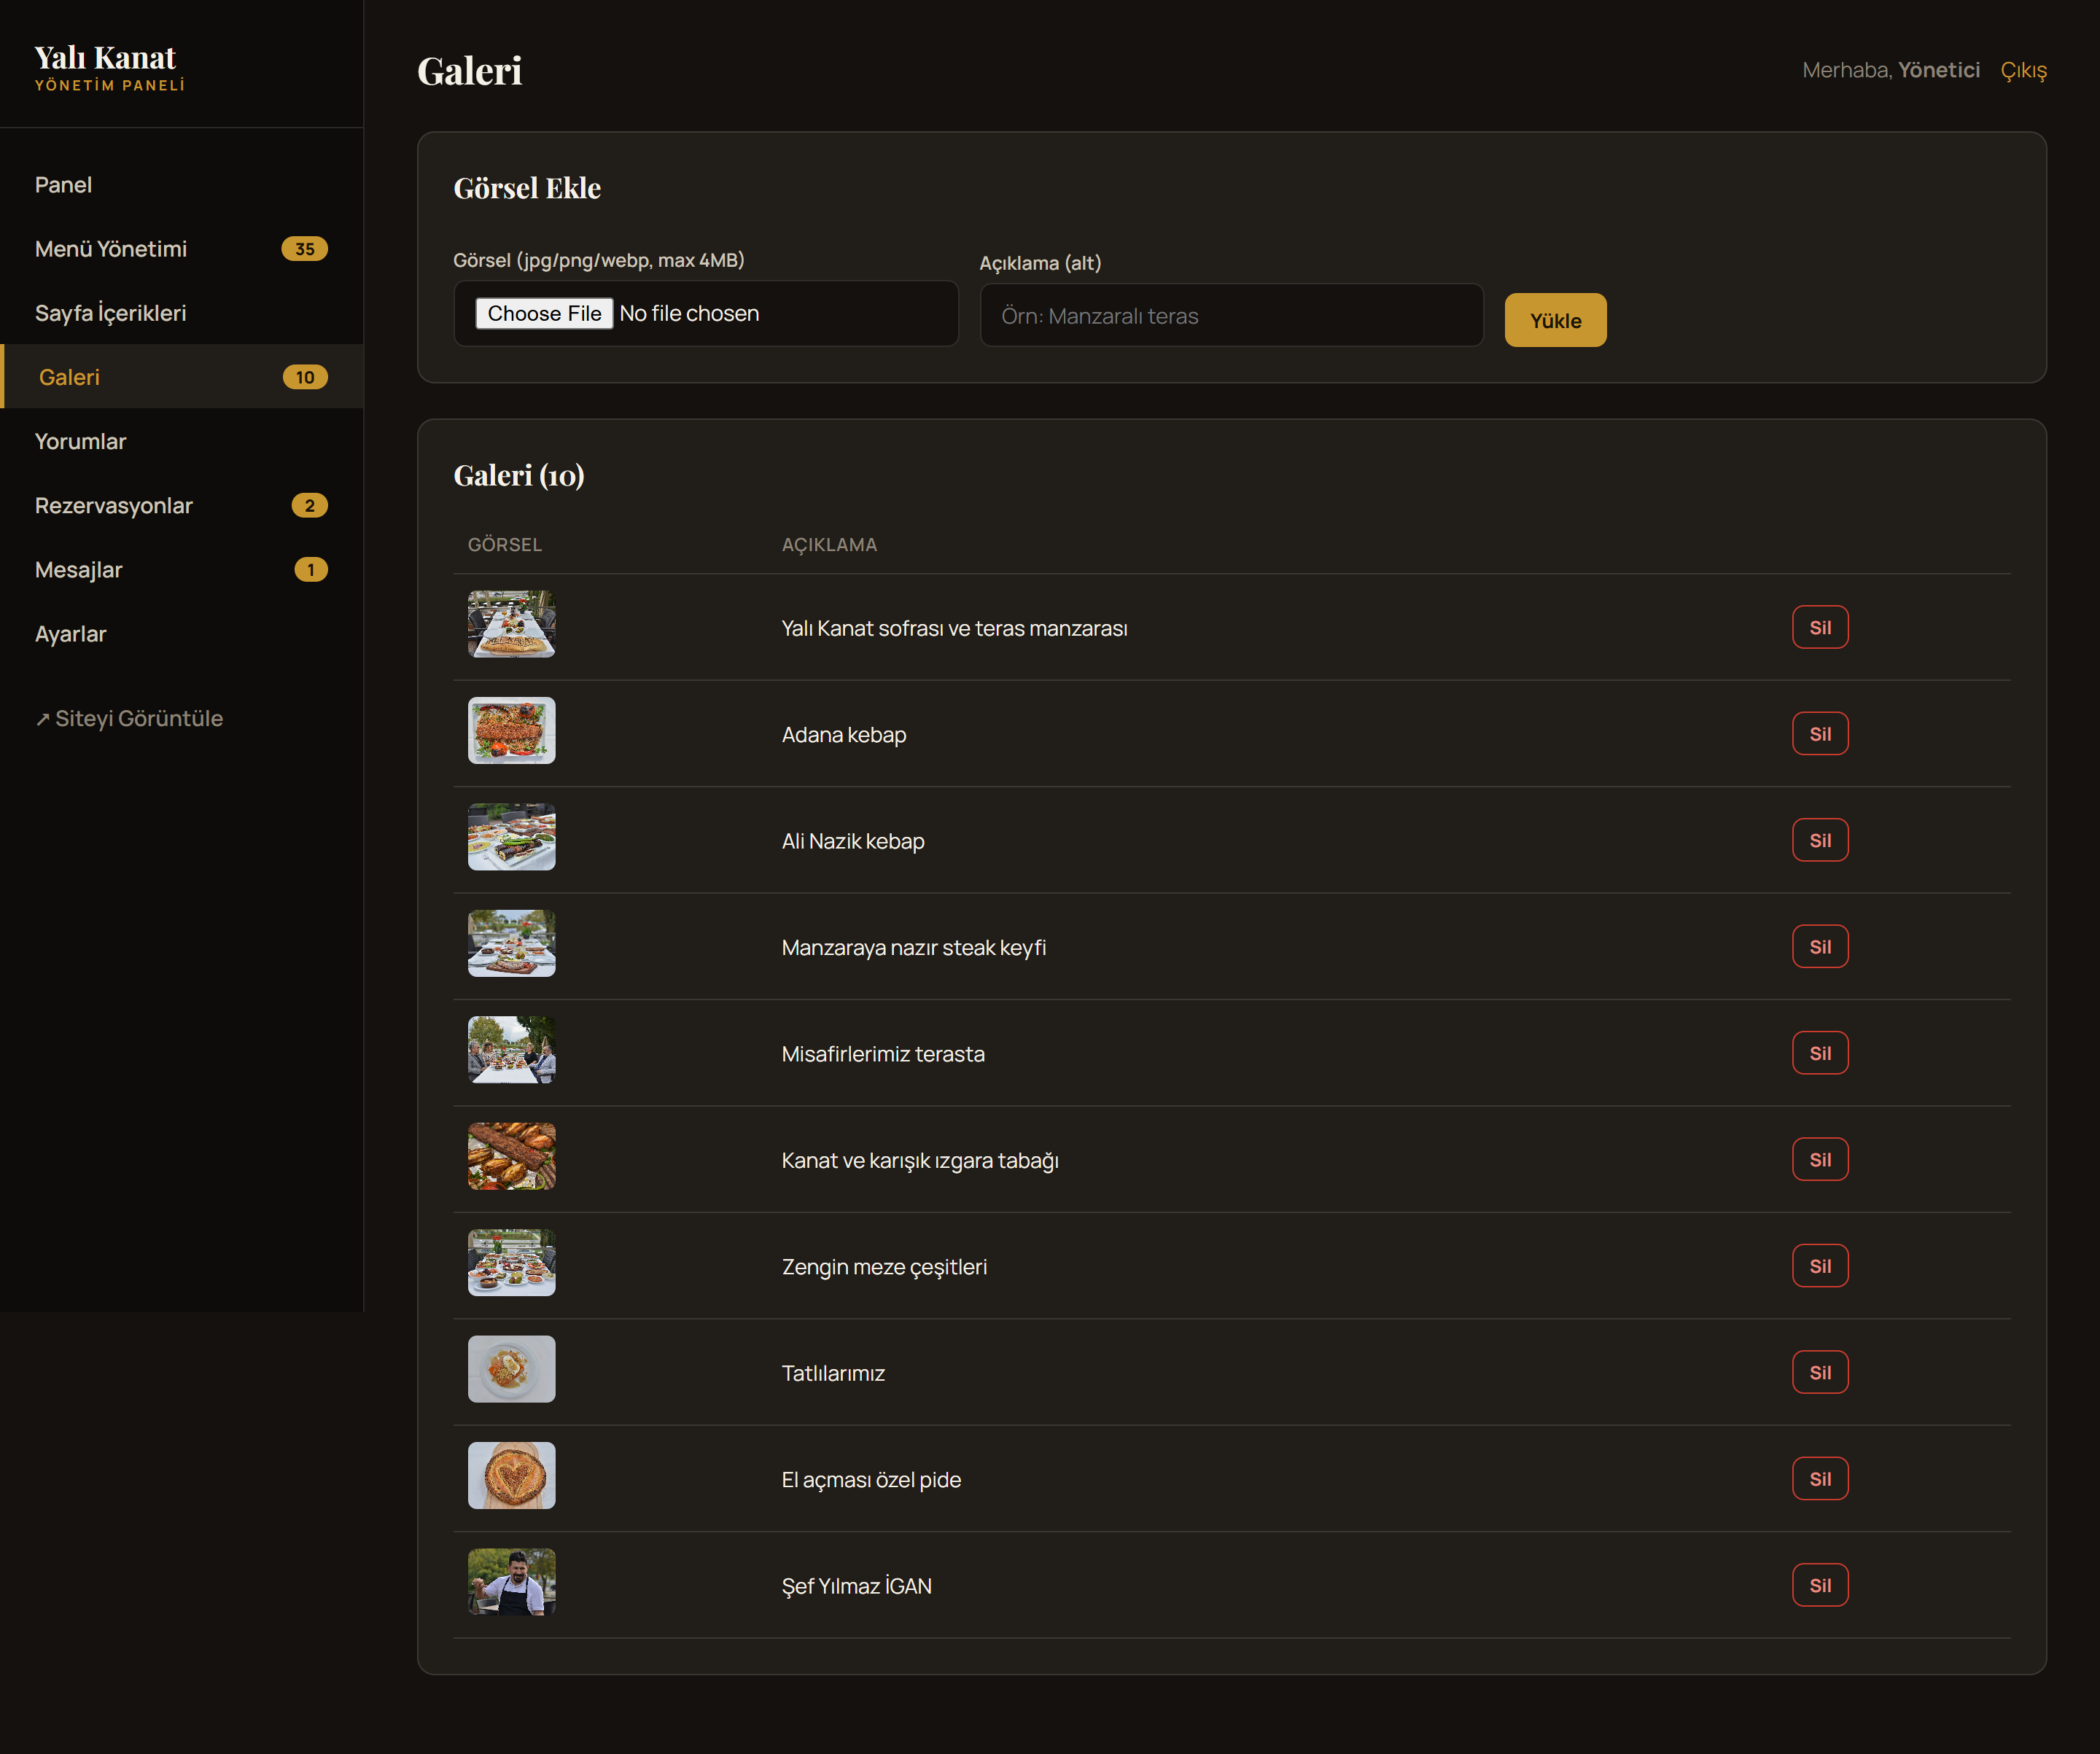
Task: Open the Ali Nazik kebap thumbnail
Action: (511, 837)
